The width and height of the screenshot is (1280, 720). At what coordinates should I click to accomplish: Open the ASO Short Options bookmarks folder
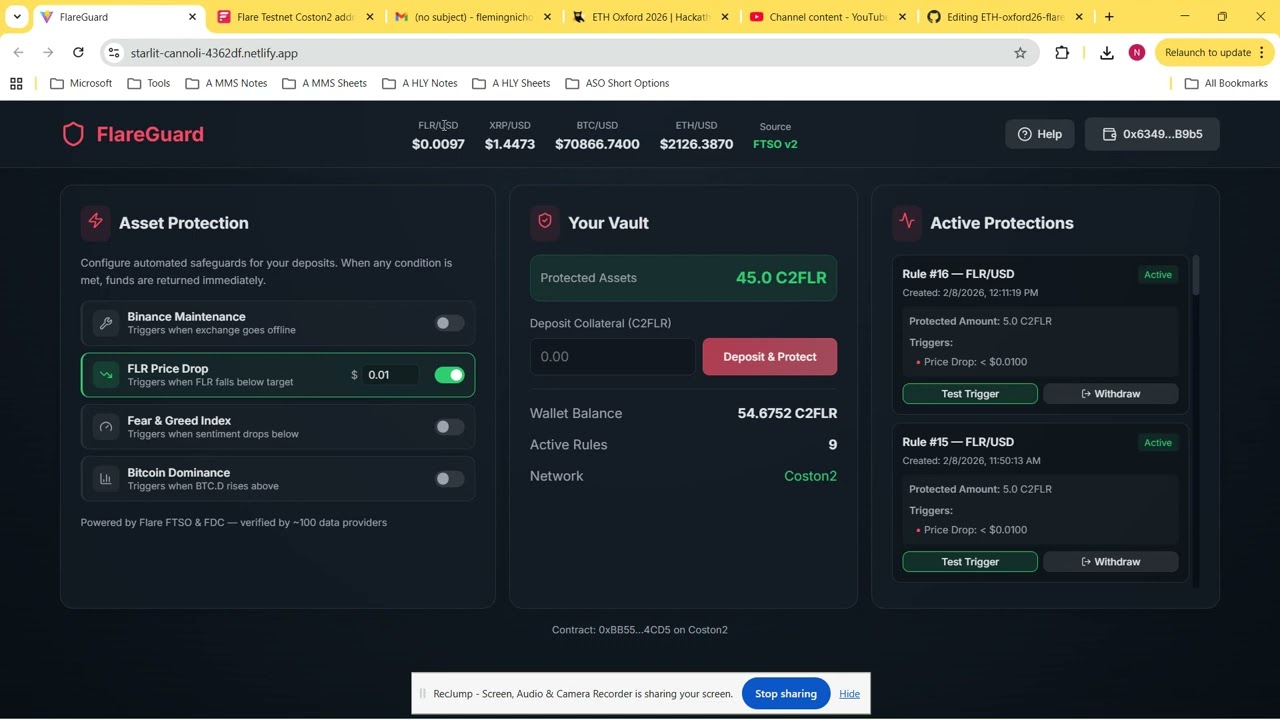618,83
